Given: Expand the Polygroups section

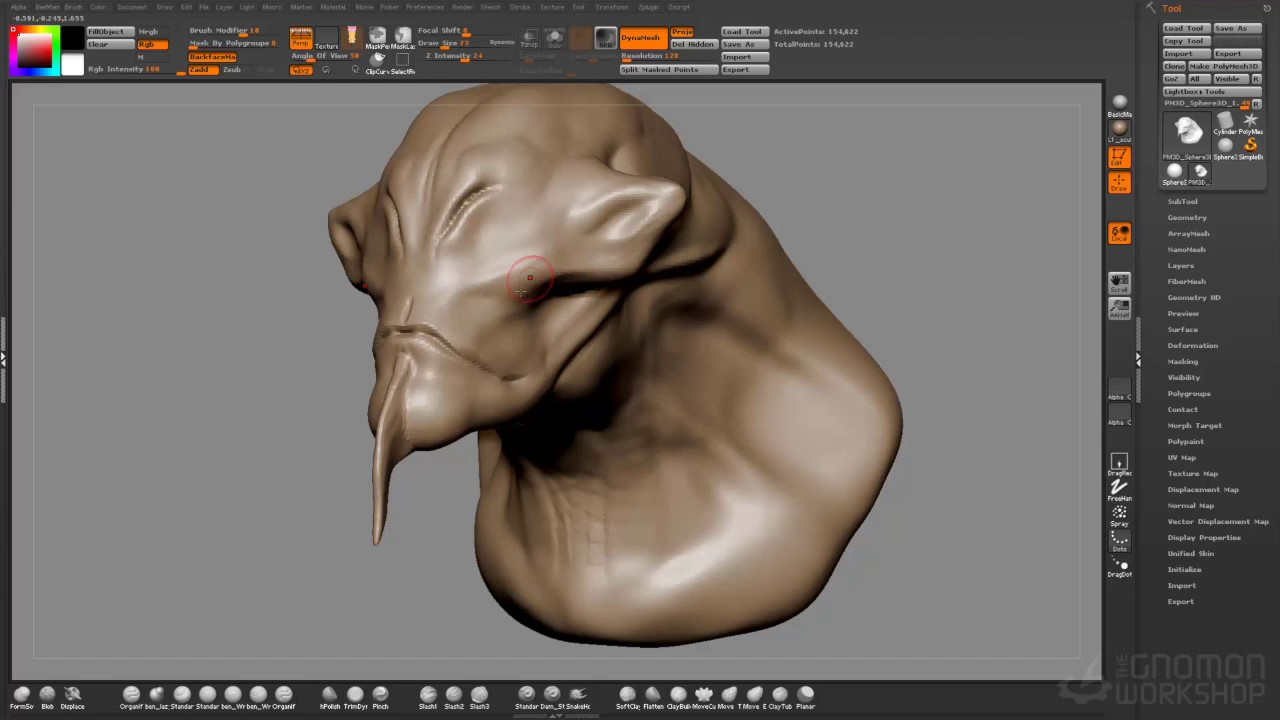Looking at the screenshot, I should coord(1189,393).
